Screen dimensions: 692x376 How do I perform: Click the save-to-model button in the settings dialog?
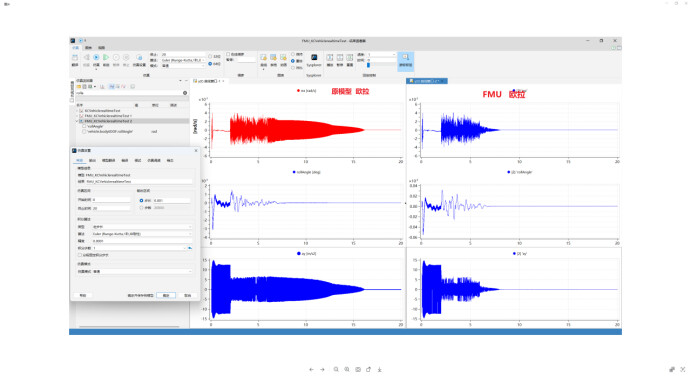(x=140, y=295)
